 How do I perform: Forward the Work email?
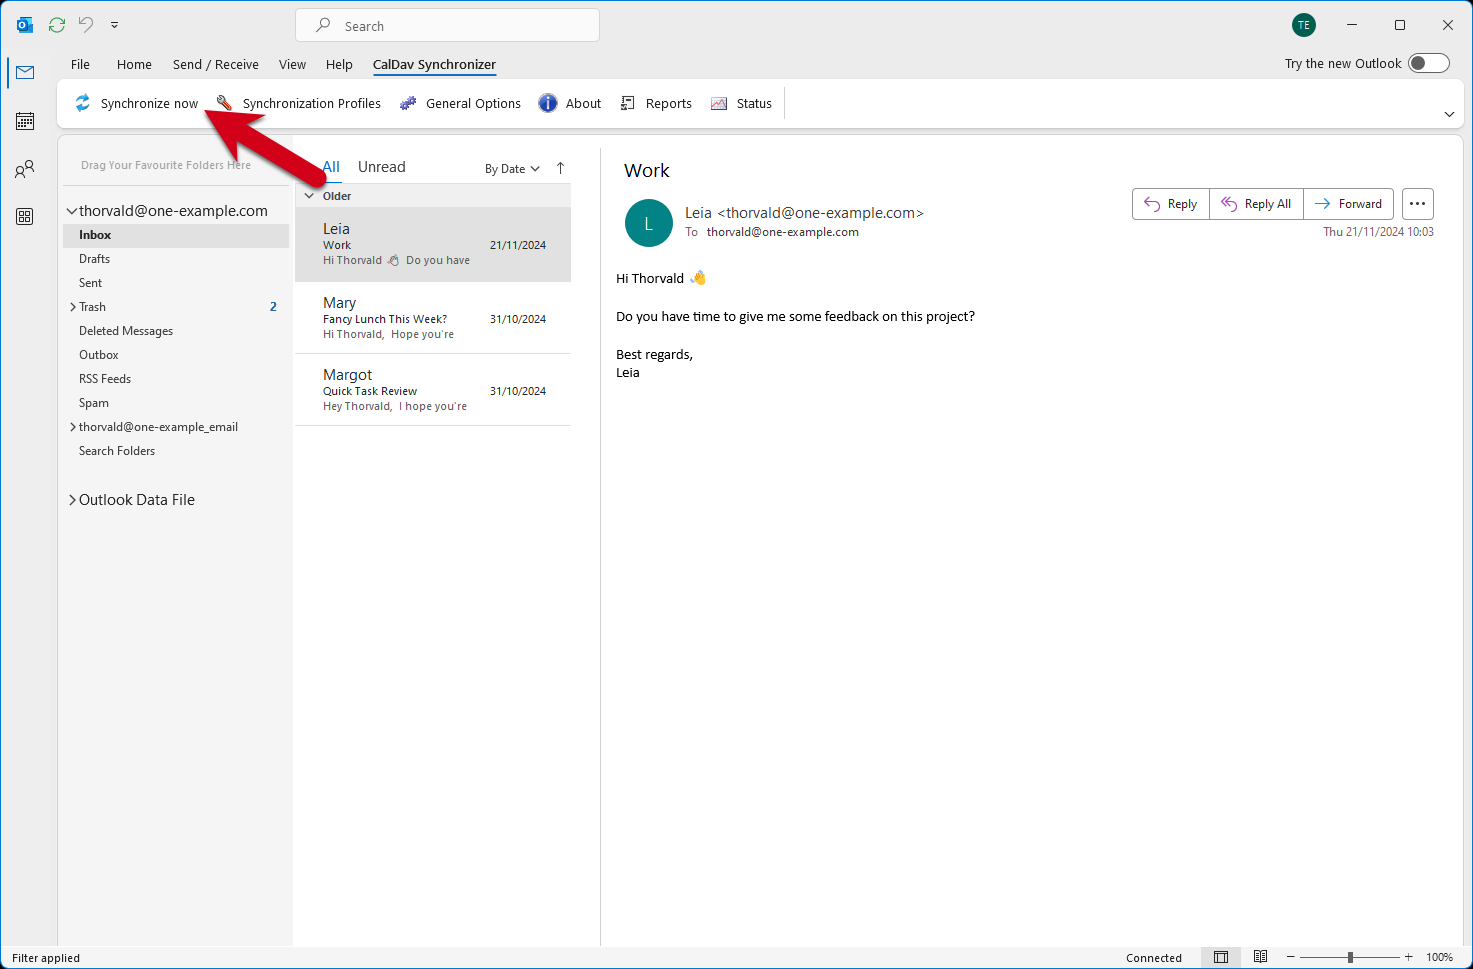click(x=1348, y=203)
